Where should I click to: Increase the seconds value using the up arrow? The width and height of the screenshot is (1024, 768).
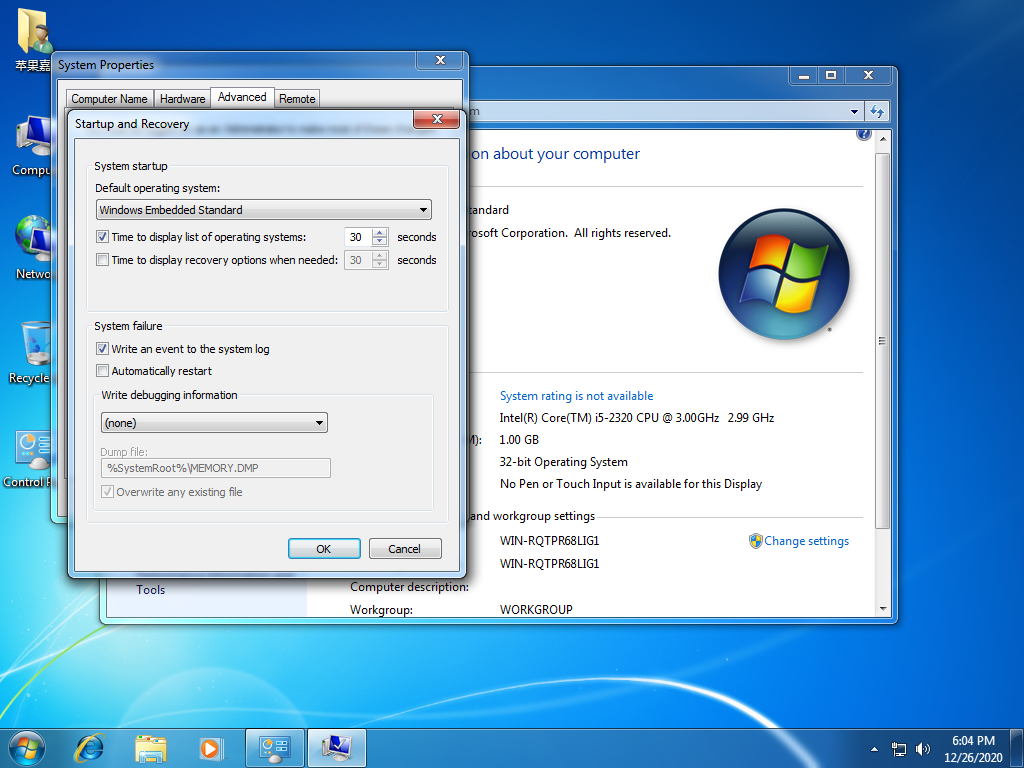coord(379,232)
